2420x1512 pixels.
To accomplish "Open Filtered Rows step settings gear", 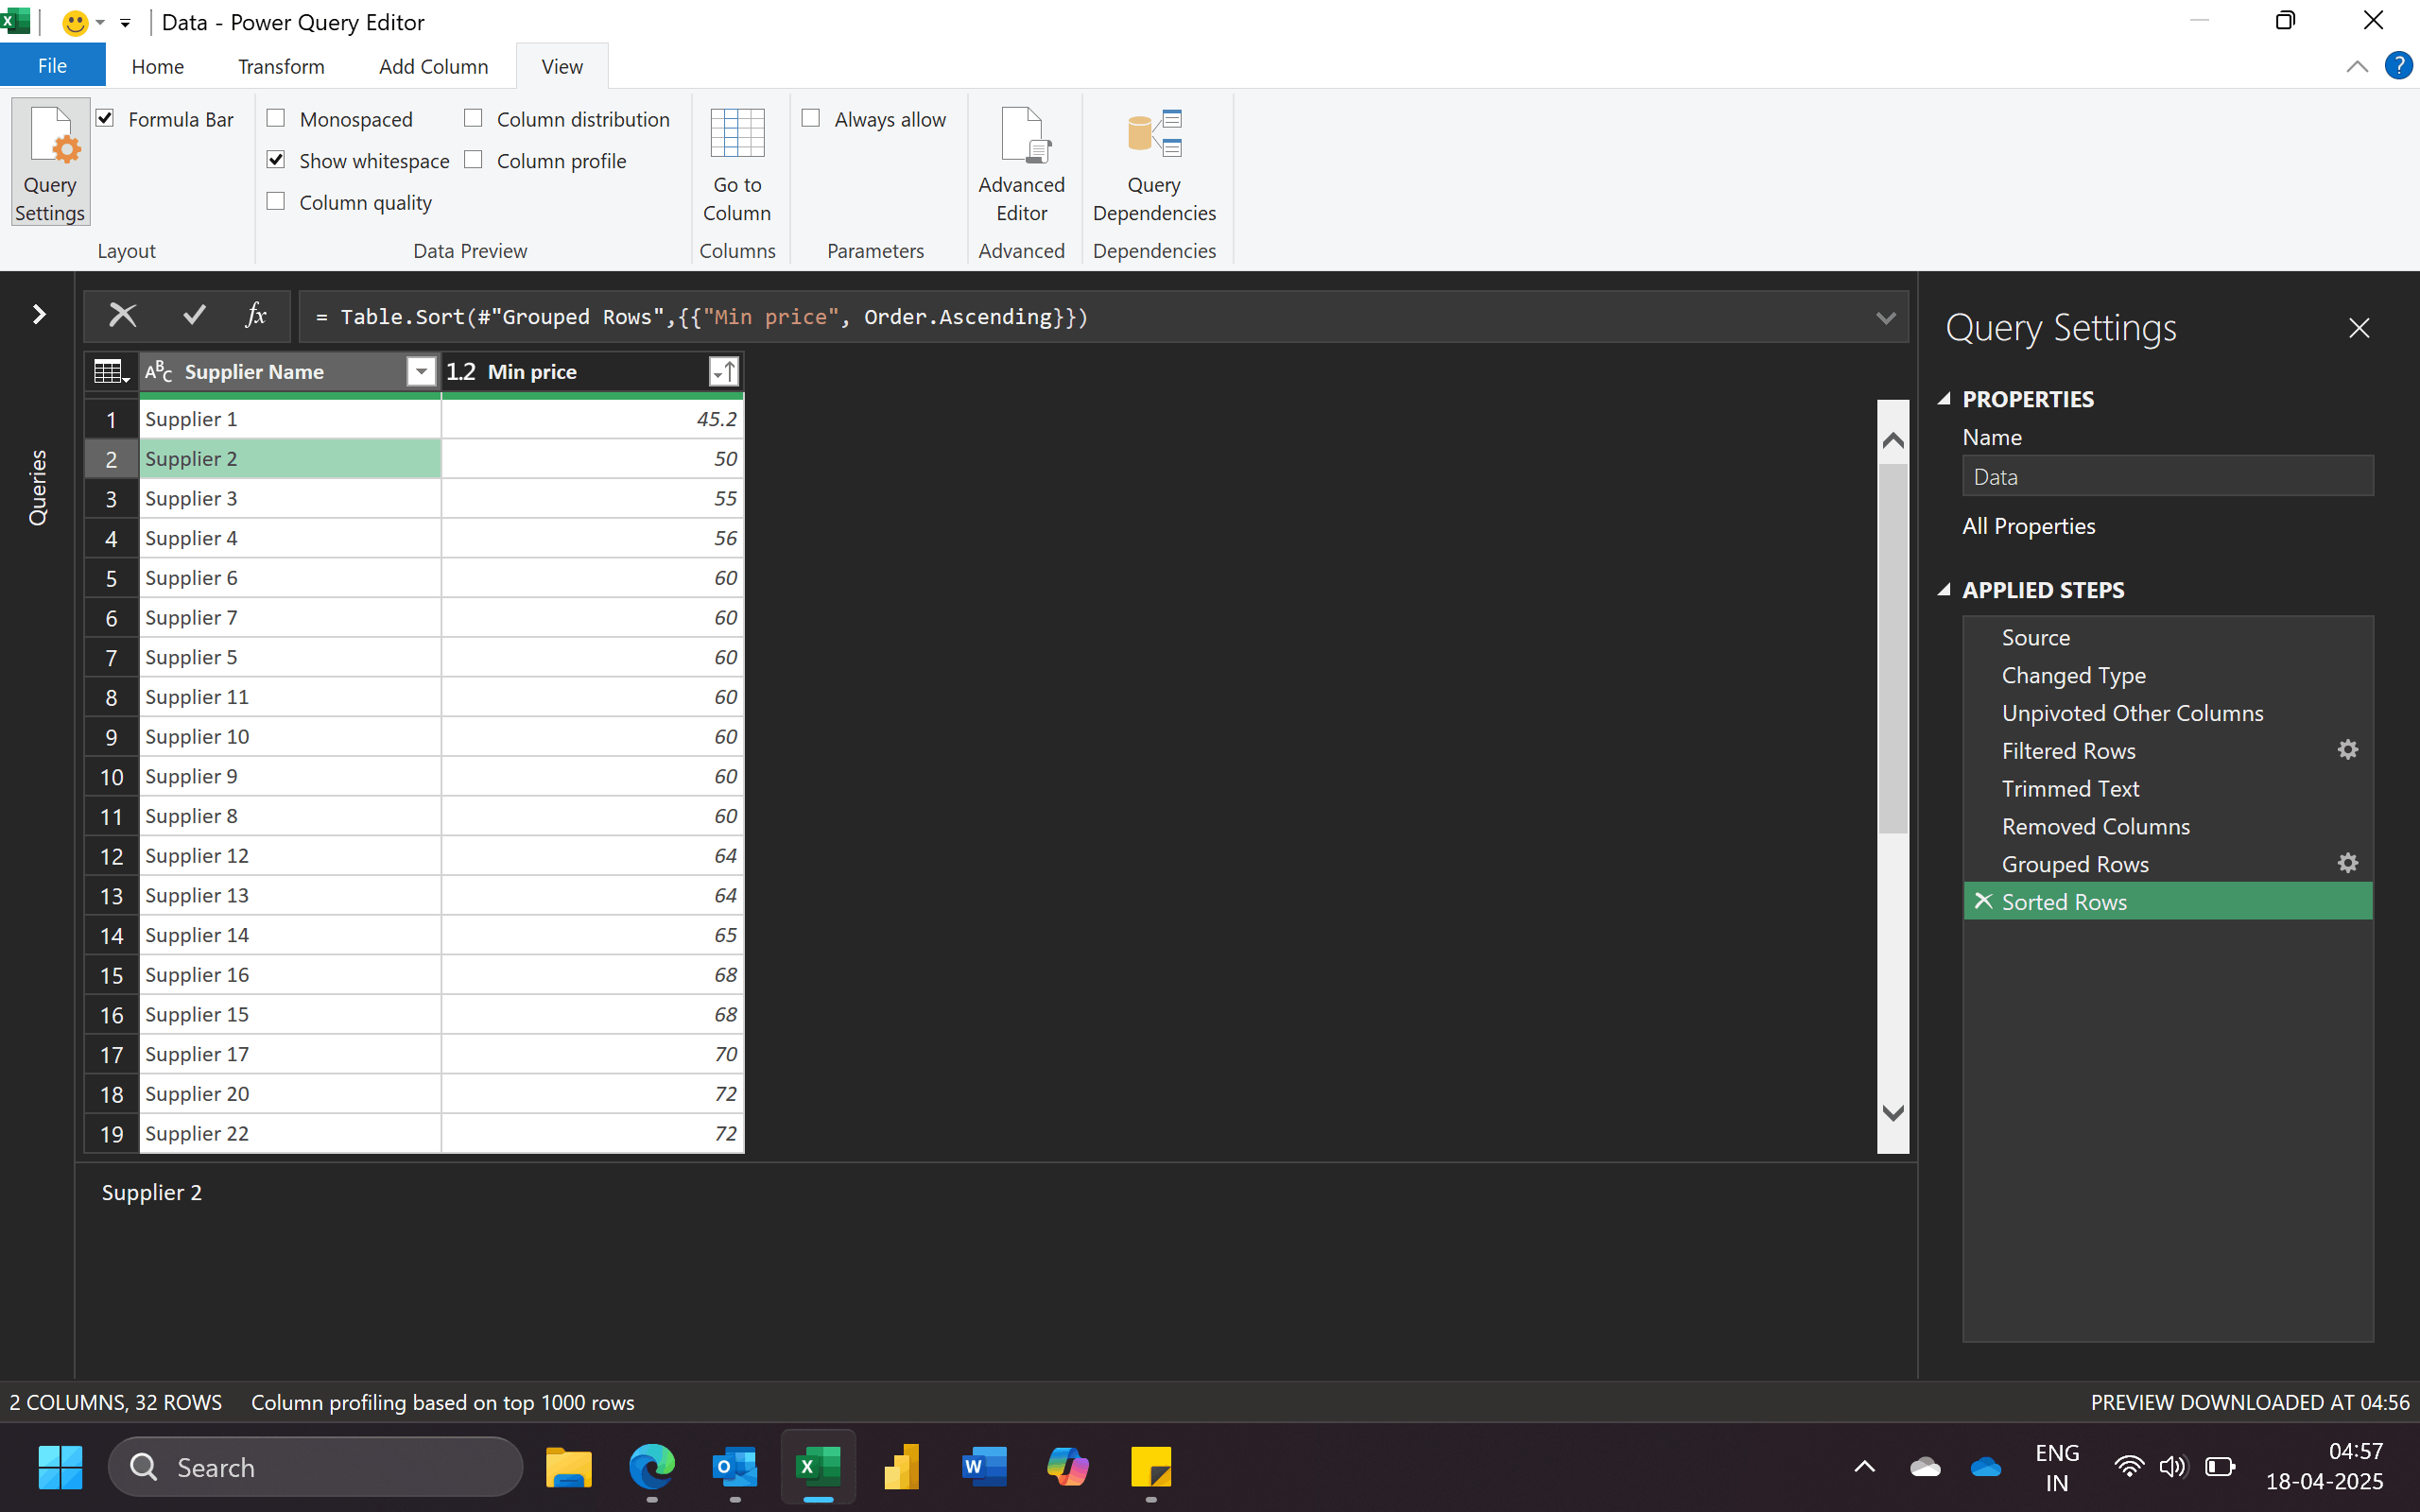I will pyautogui.click(x=2348, y=750).
